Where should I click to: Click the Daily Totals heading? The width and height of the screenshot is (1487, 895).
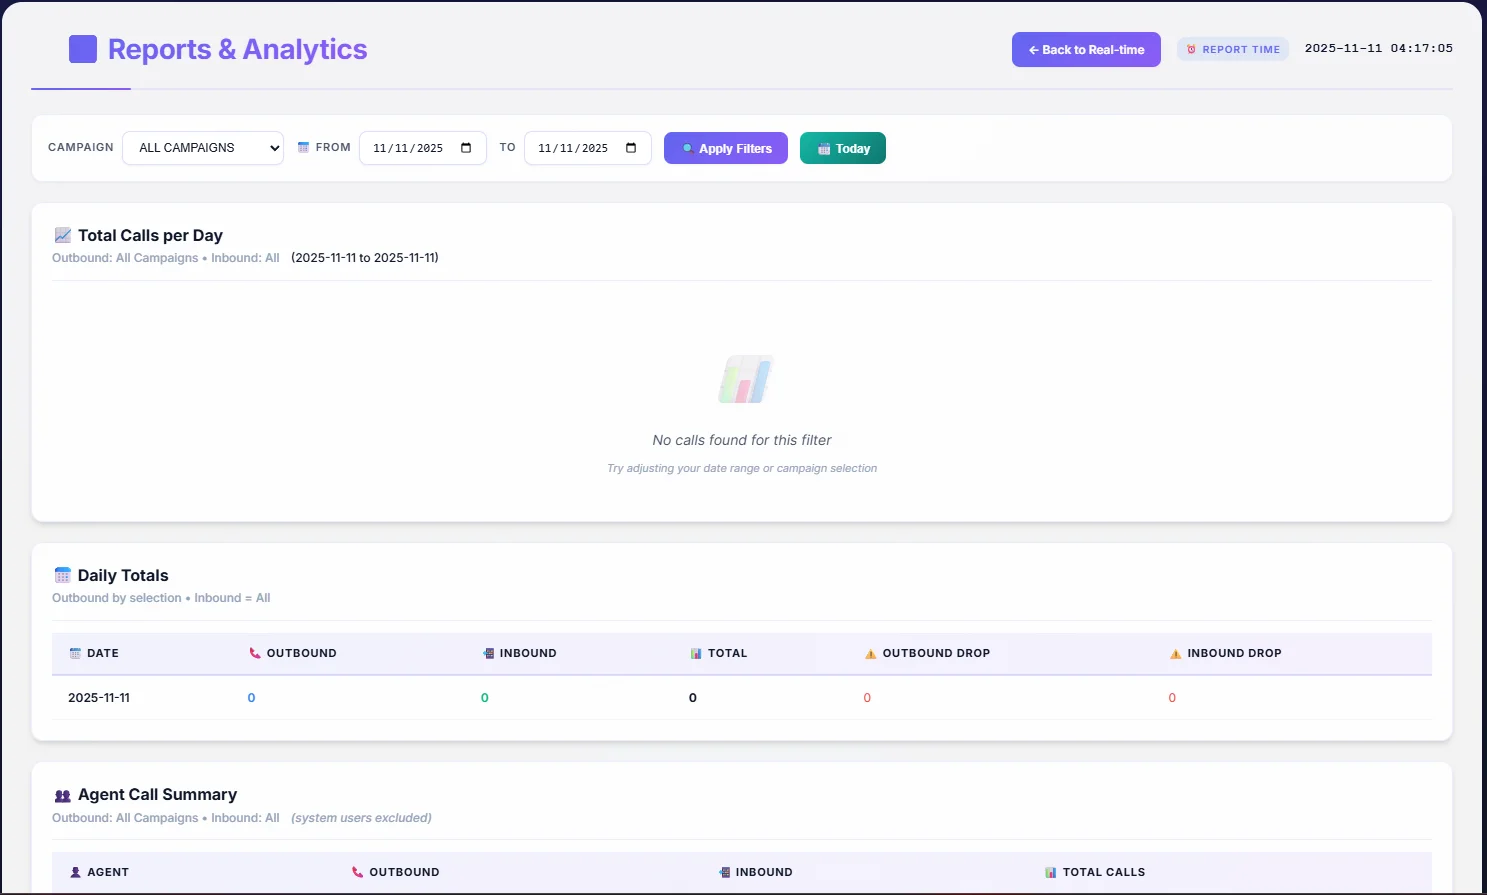(123, 575)
